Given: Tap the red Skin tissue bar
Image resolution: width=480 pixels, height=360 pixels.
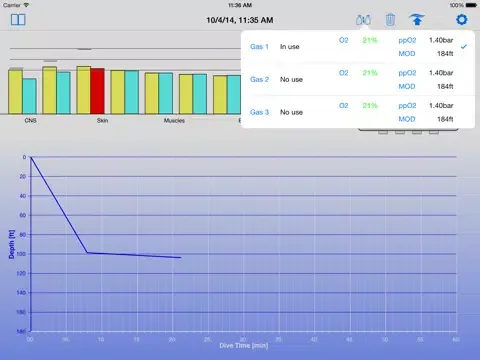Looking at the screenshot, I should tap(97, 91).
